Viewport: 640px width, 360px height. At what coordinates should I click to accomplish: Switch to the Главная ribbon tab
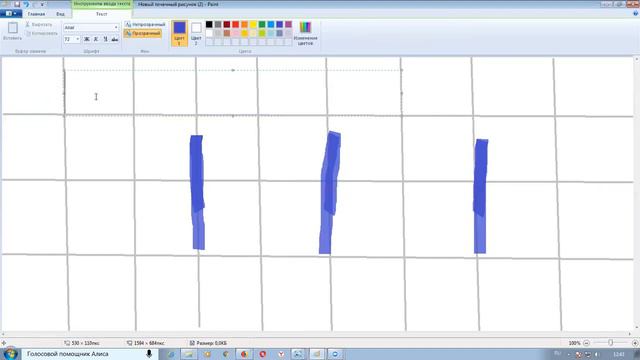click(36, 14)
